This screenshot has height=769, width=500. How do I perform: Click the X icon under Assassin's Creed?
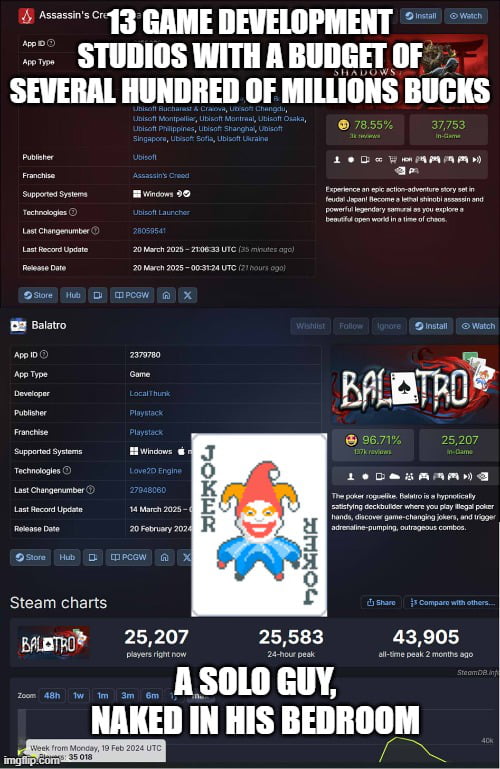tap(188, 295)
